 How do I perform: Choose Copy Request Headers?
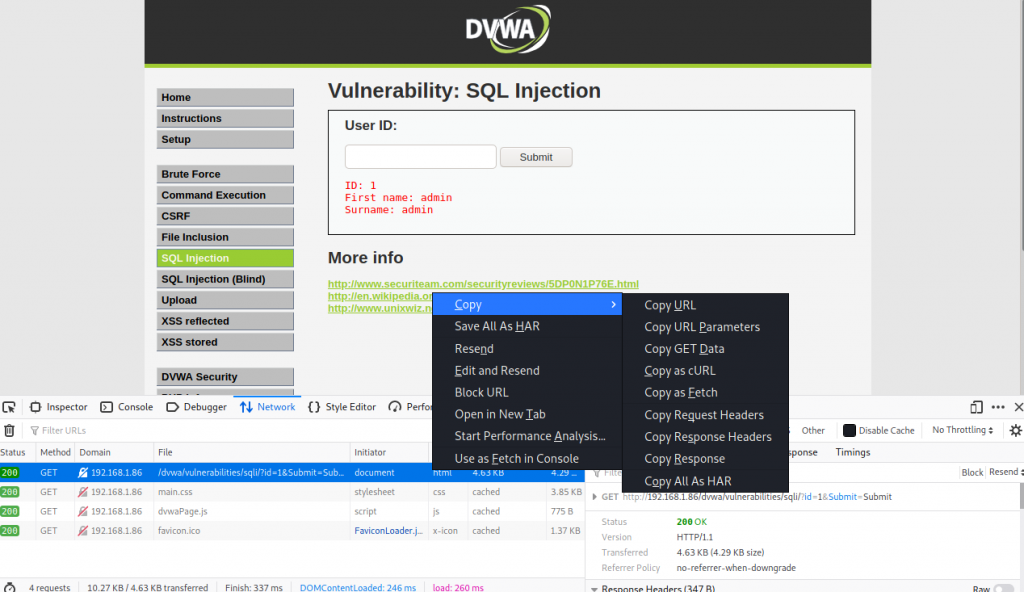[705, 415]
